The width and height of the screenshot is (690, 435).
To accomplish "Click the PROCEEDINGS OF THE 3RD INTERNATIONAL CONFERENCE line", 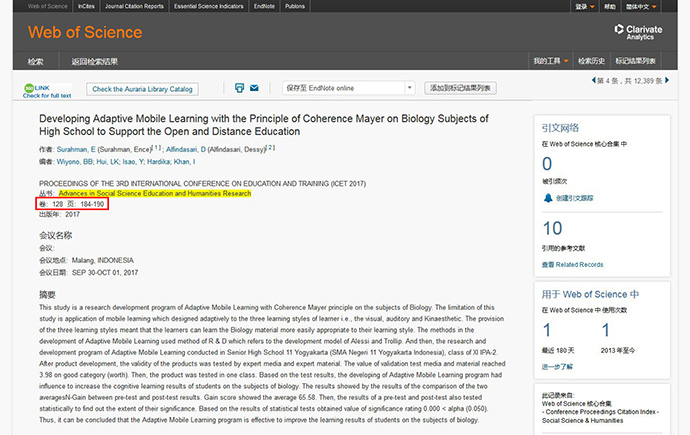I will click(202, 184).
